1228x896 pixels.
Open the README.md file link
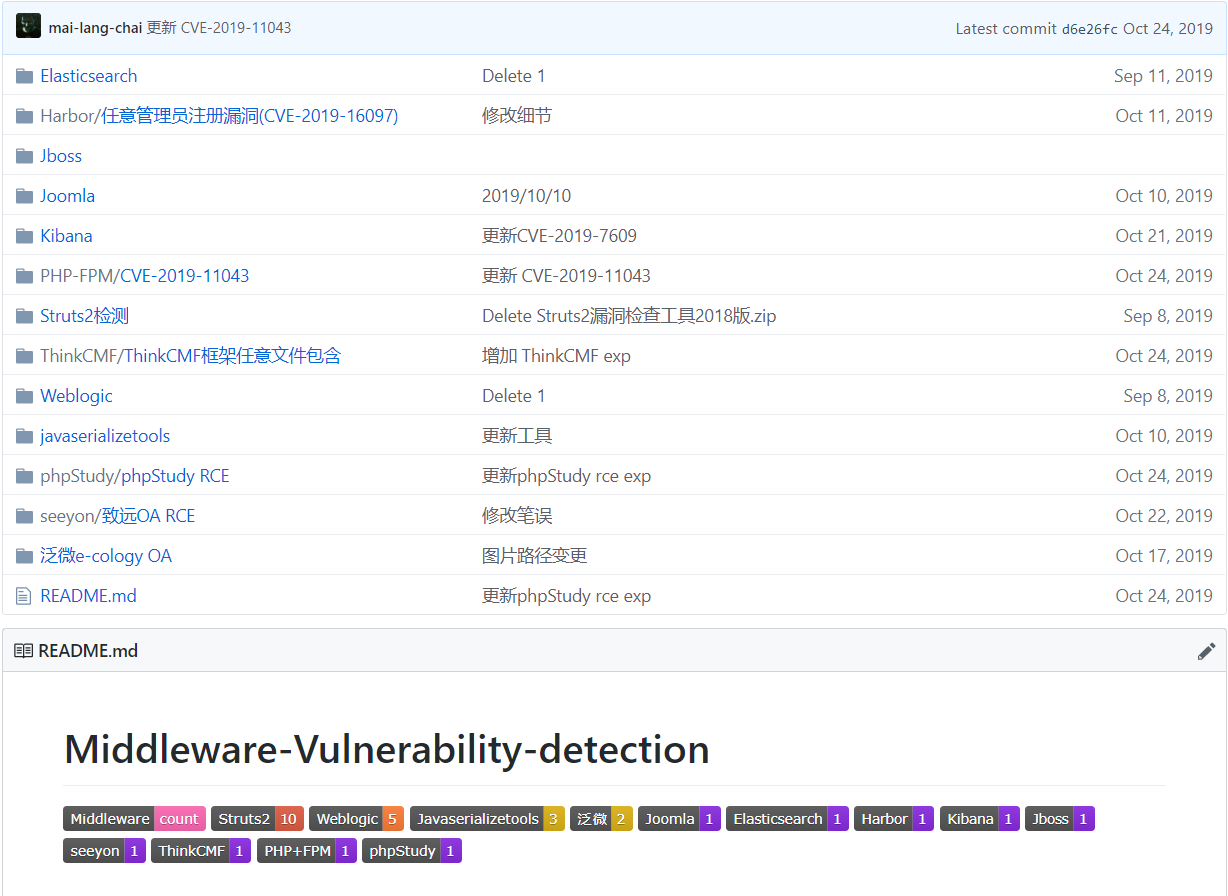point(86,595)
